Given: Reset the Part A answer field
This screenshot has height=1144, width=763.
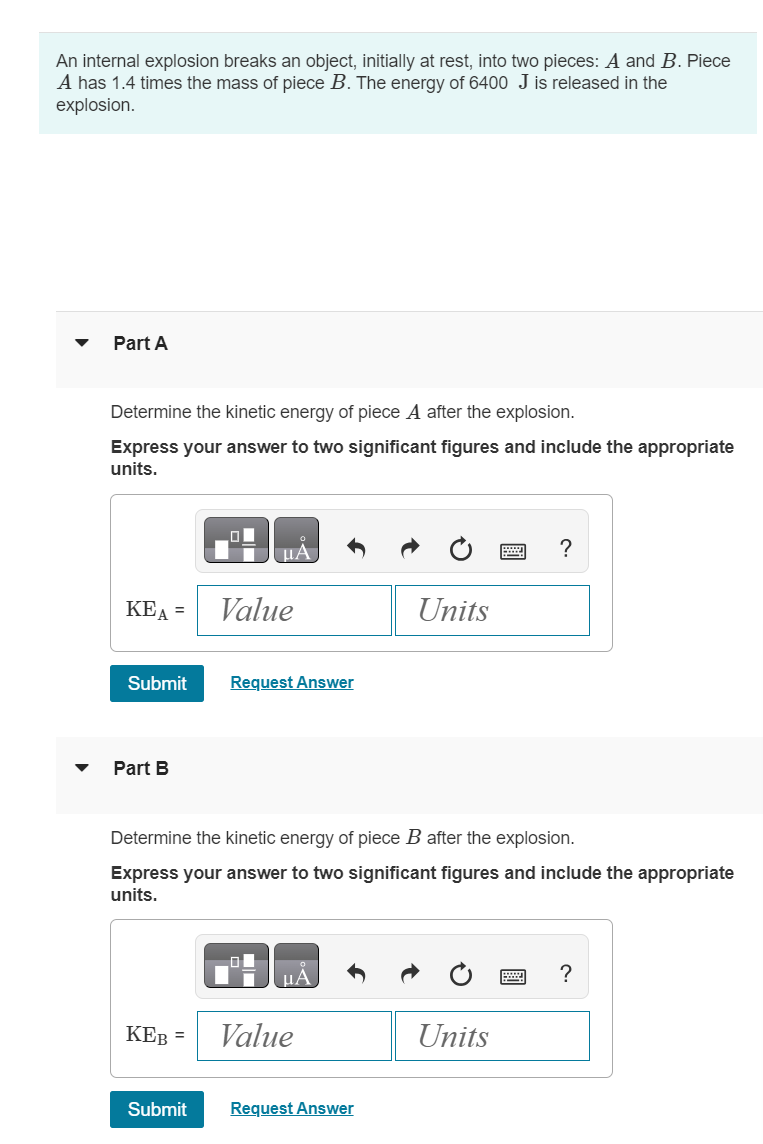Looking at the screenshot, I should (460, 548).
